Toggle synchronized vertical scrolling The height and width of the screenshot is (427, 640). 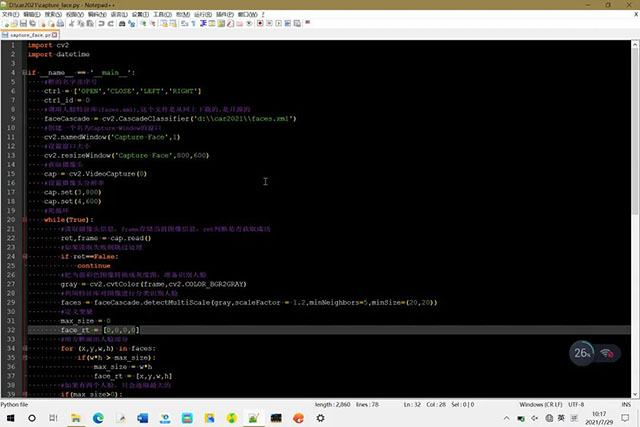click(x=164, y=24)
